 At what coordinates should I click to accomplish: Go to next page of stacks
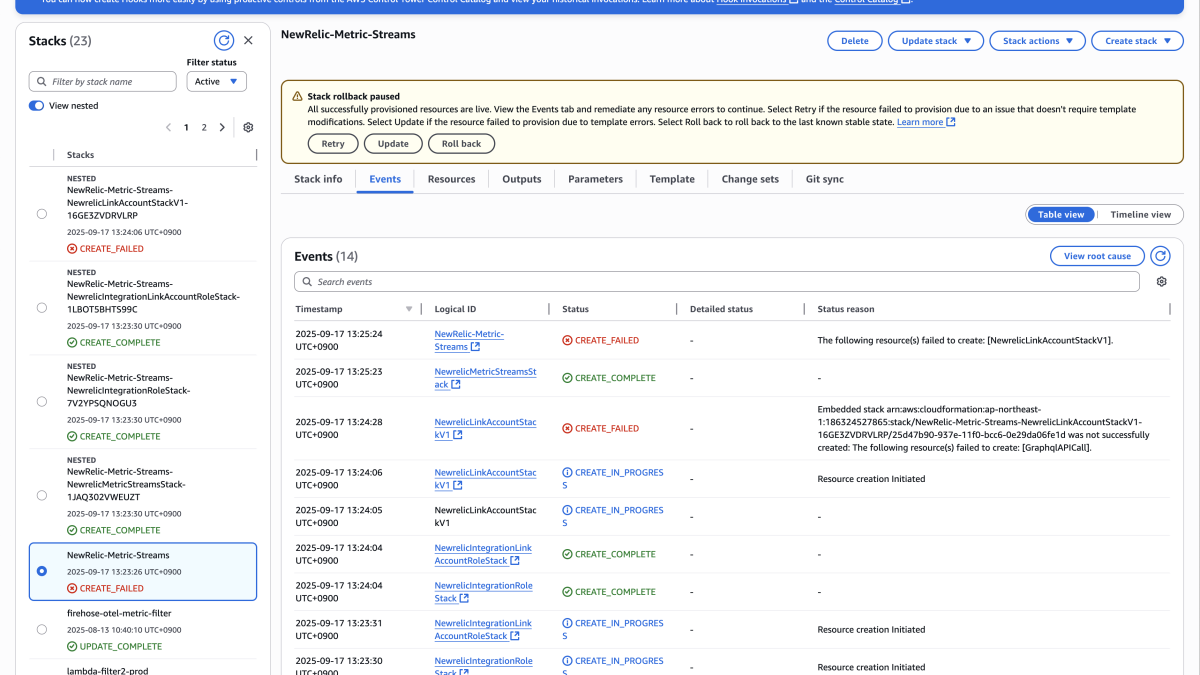[x=222, y=128]
